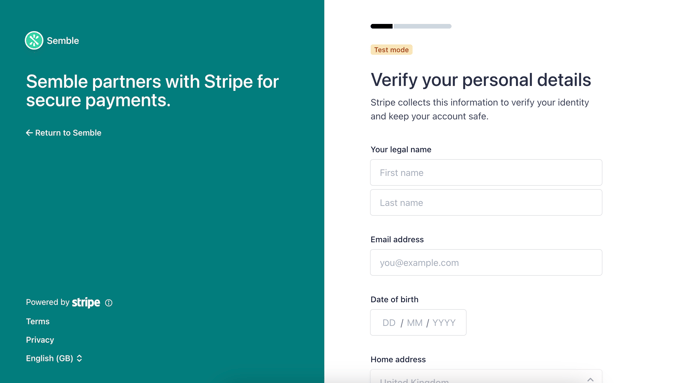Screen dimensions: 688x383
Task: Click the language selector chevrons icon
Action: pyautogui.click(x=79, y=358)
